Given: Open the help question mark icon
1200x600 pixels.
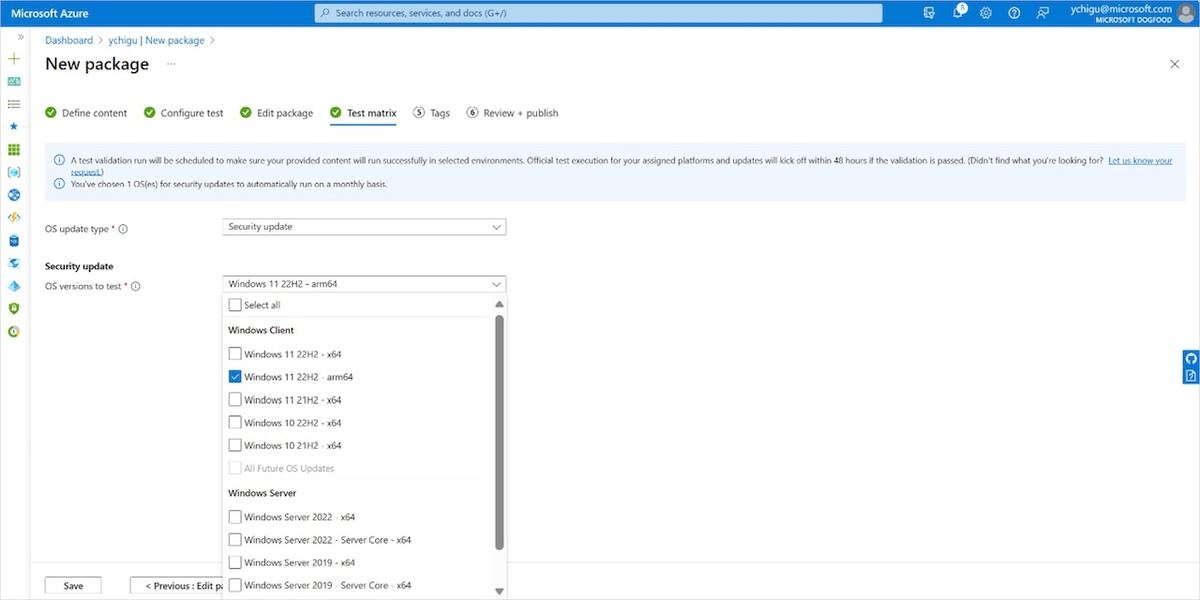Looking at the screenshot, I should tap(1014, 13).
